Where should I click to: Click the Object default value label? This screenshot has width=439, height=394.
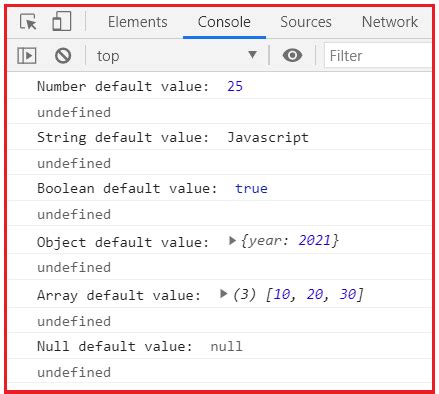point(123,242)
